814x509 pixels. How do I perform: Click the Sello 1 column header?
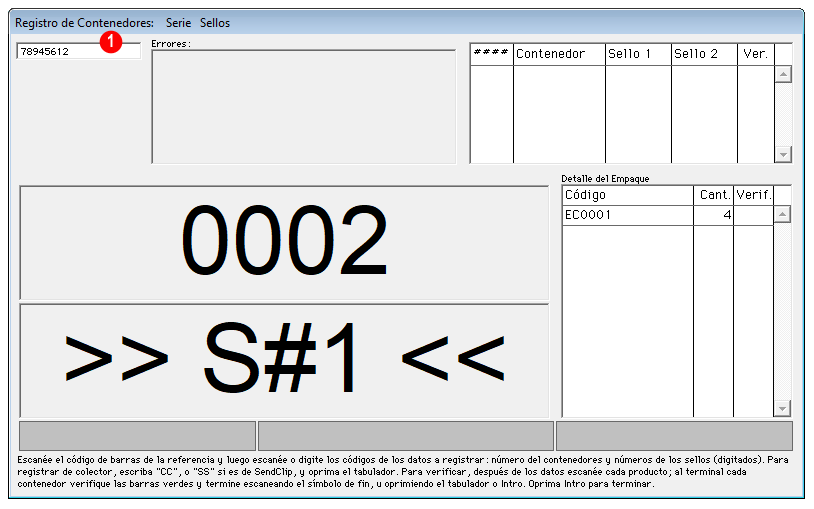tap(638, 54)
